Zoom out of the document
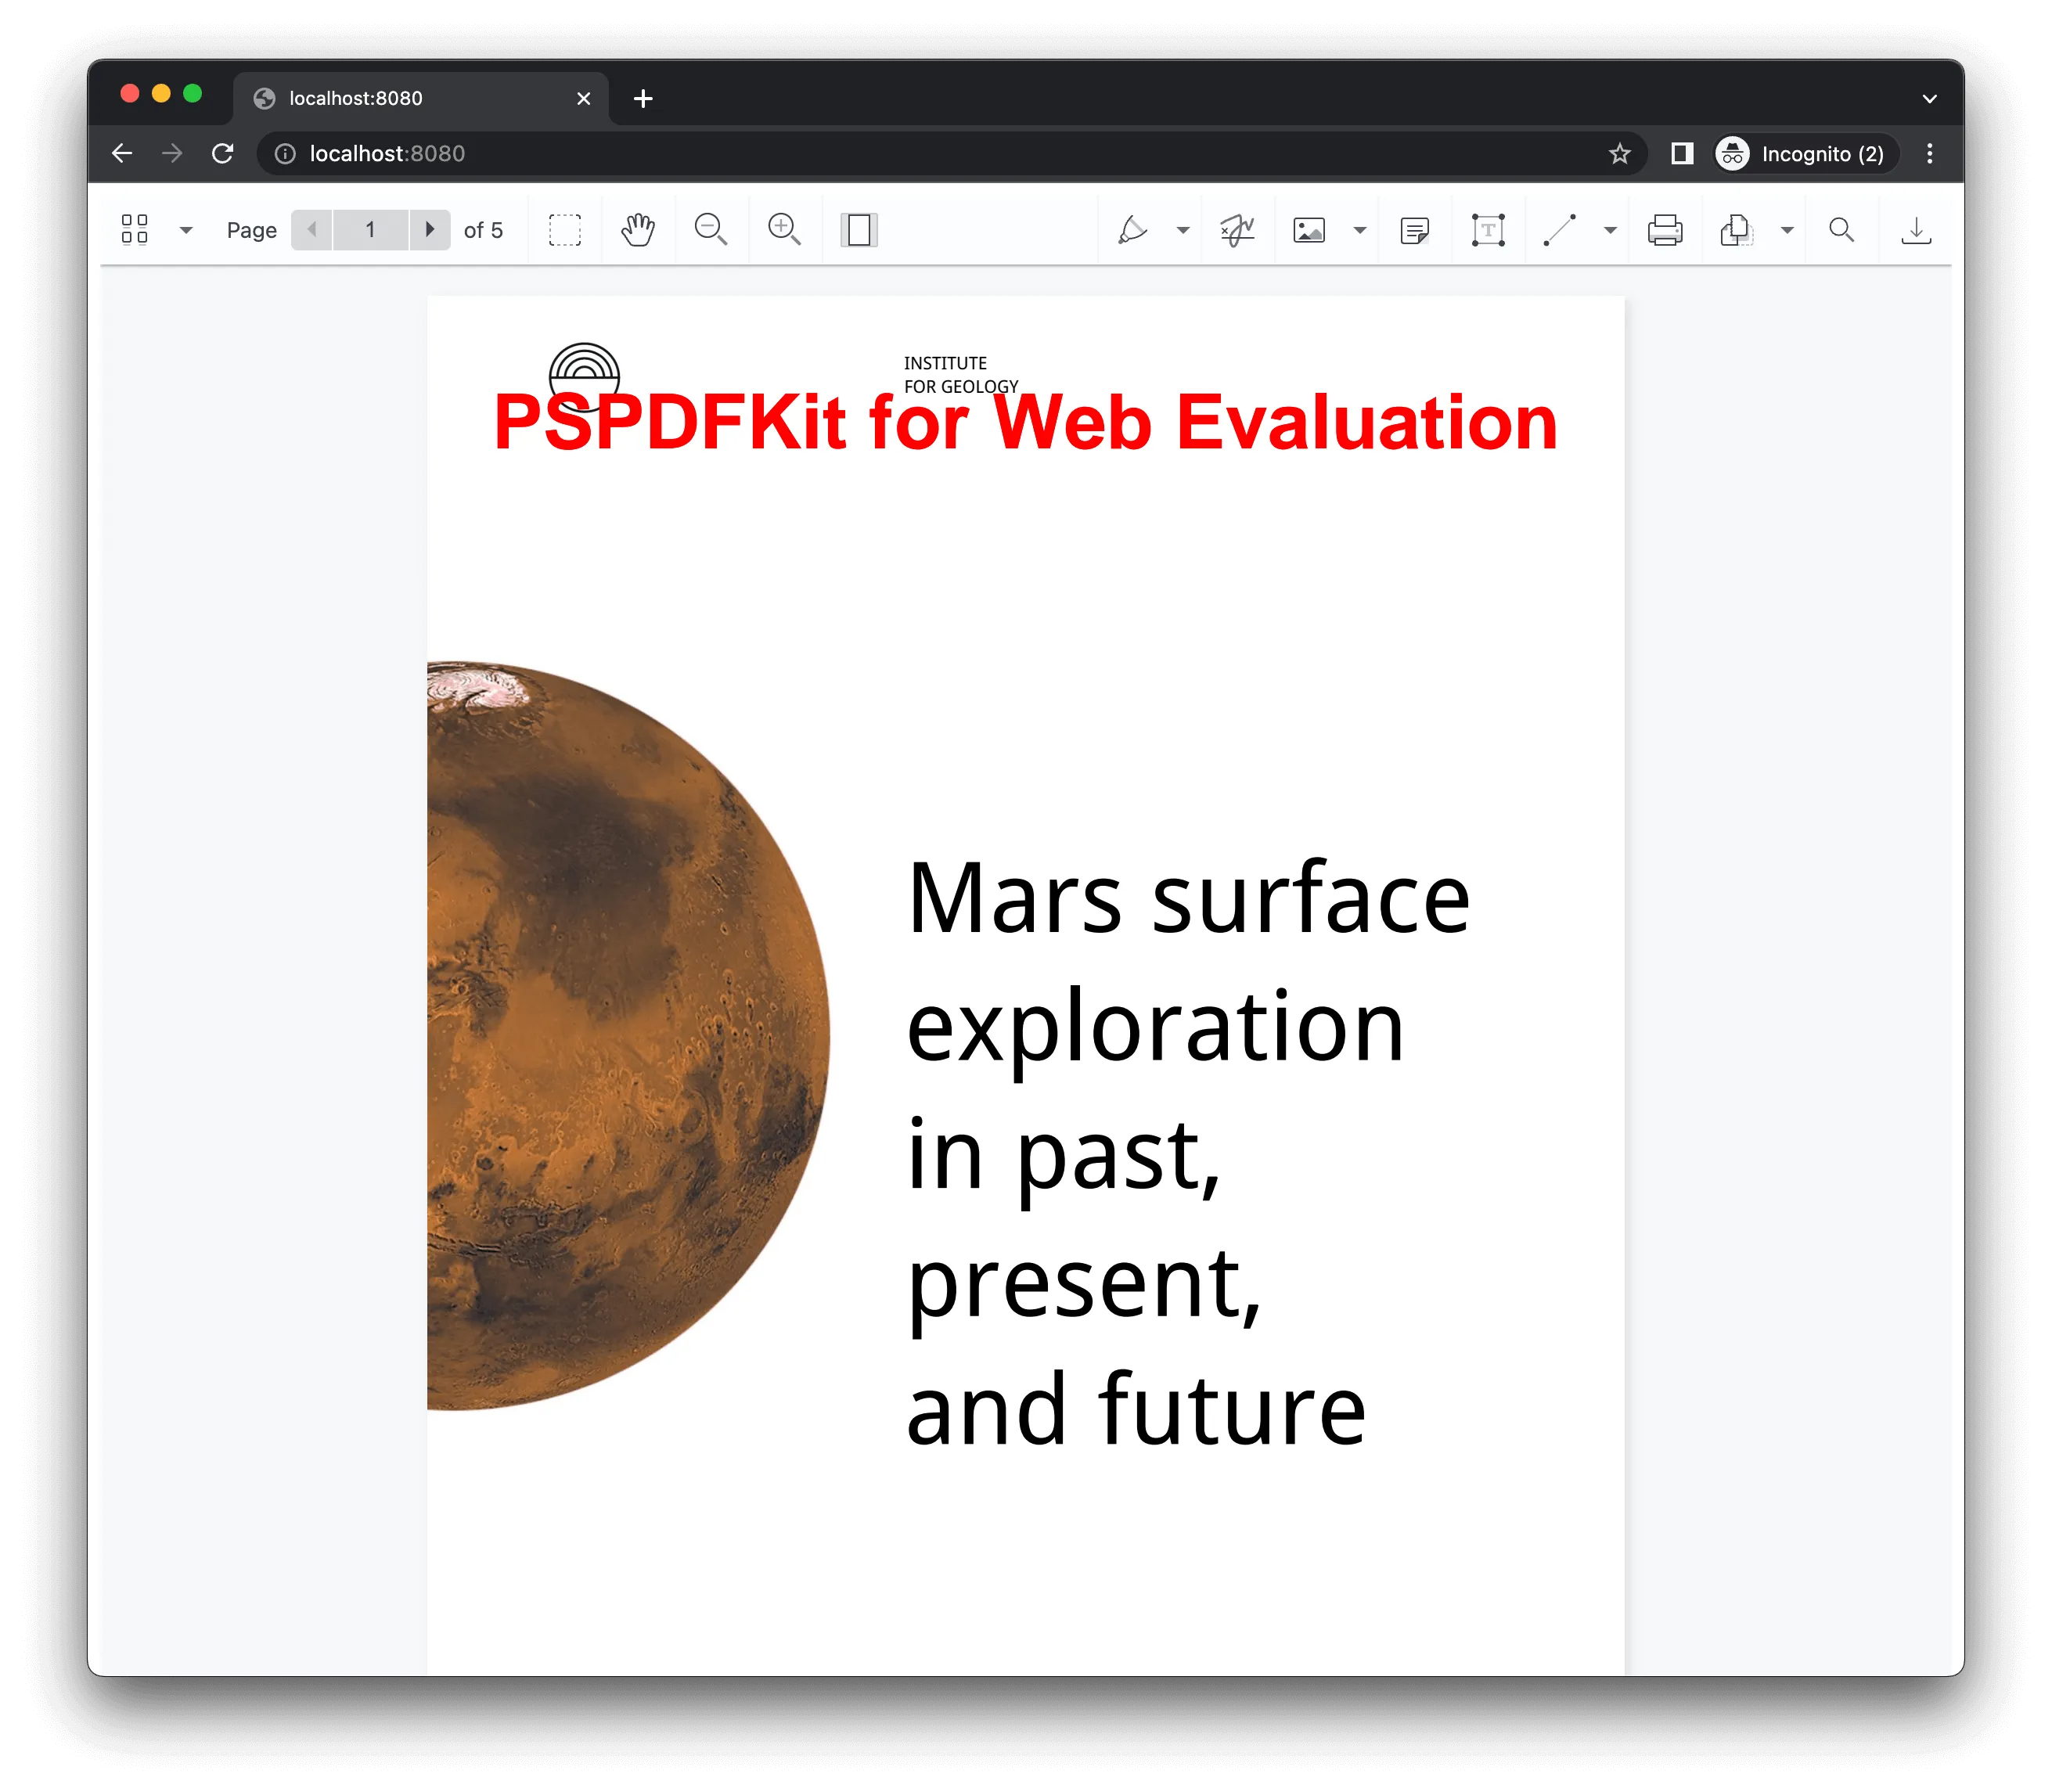 (x=711, y=230)
